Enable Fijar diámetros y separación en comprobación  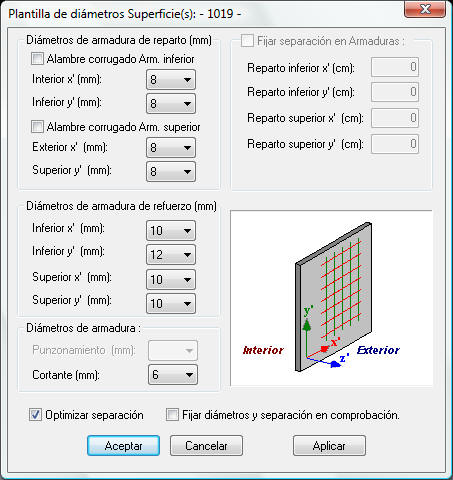(x=172, y=415)
